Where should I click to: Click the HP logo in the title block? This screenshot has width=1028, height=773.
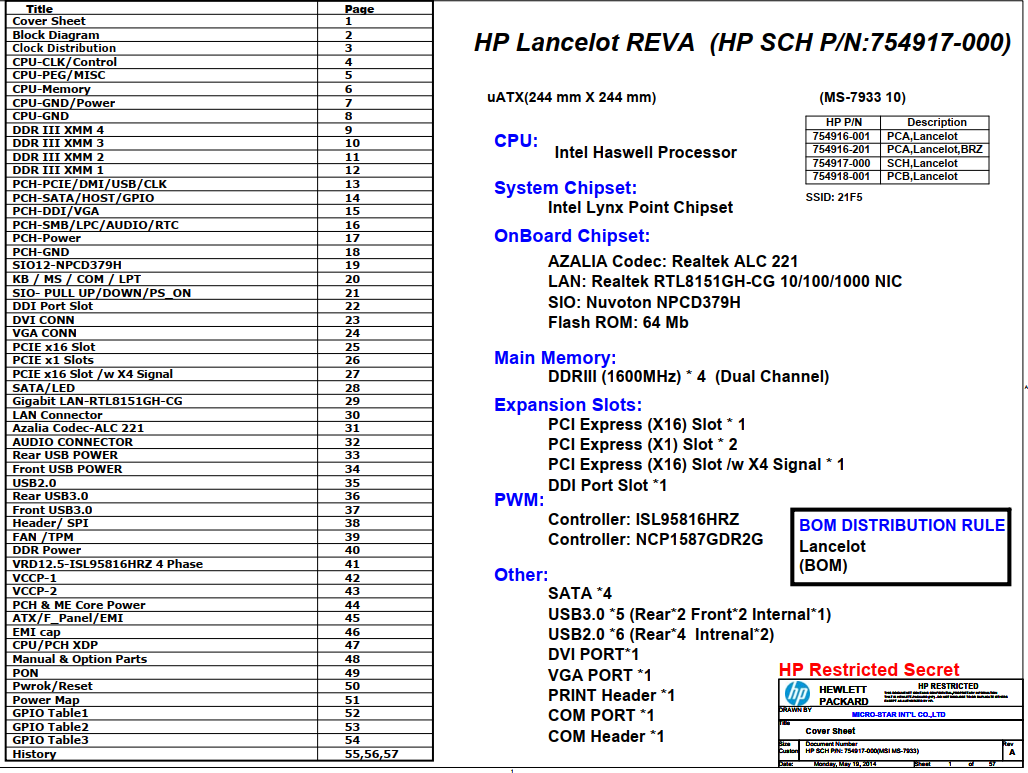[x=797, y=694]
